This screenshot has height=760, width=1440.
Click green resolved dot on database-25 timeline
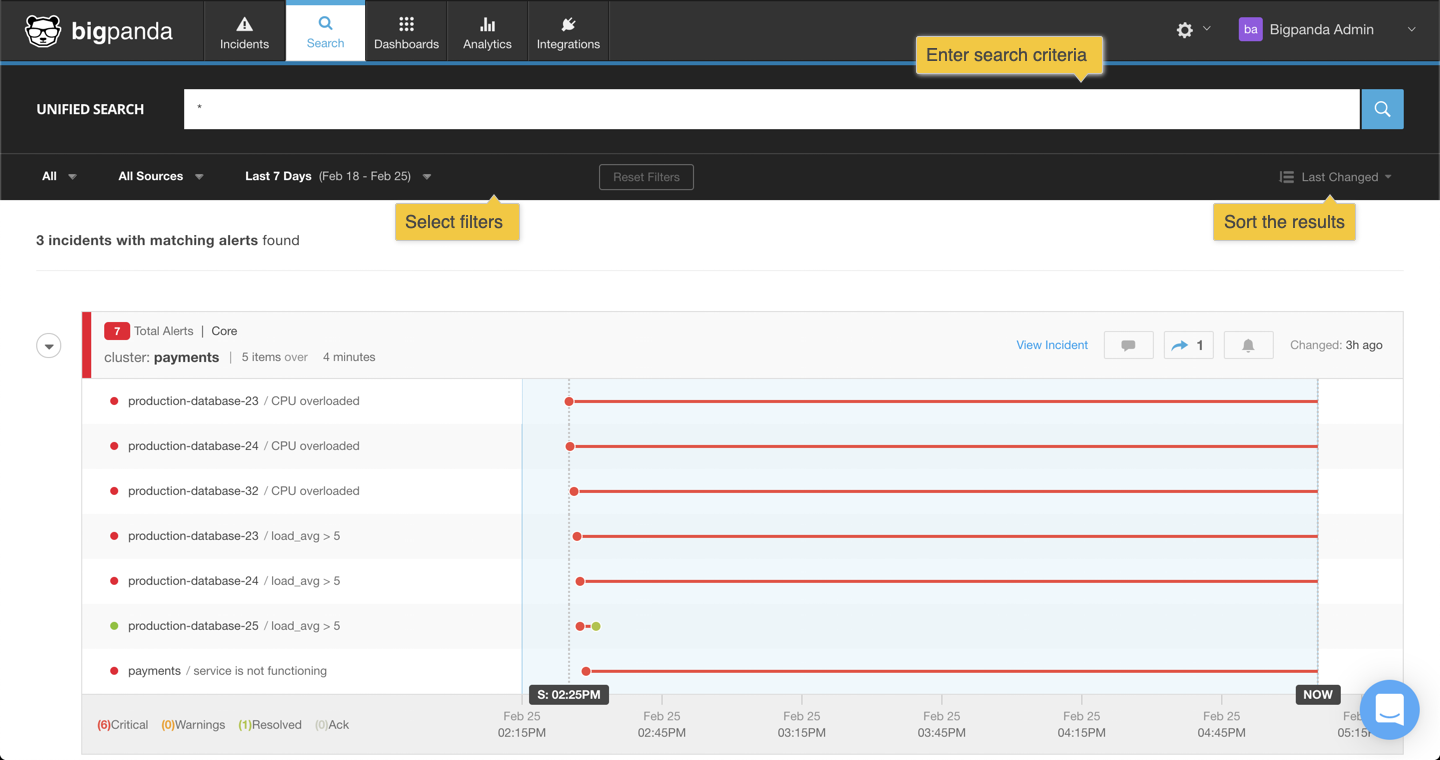tap(596, 626)
